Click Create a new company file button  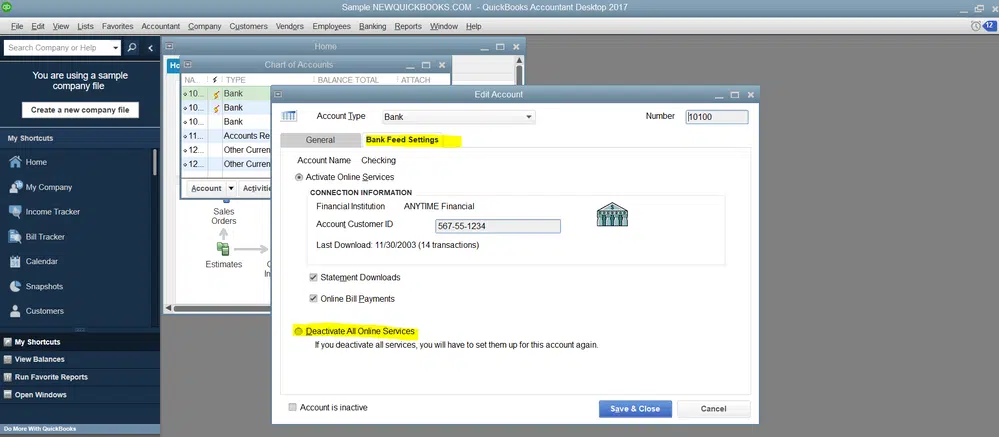[x=80, y=110]
